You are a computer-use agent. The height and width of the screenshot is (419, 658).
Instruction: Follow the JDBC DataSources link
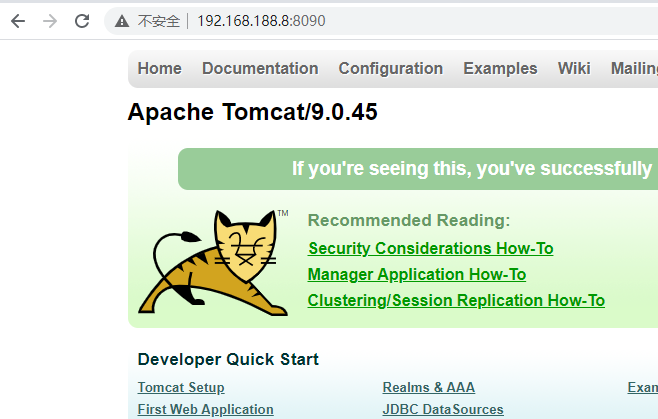(443, 409)
